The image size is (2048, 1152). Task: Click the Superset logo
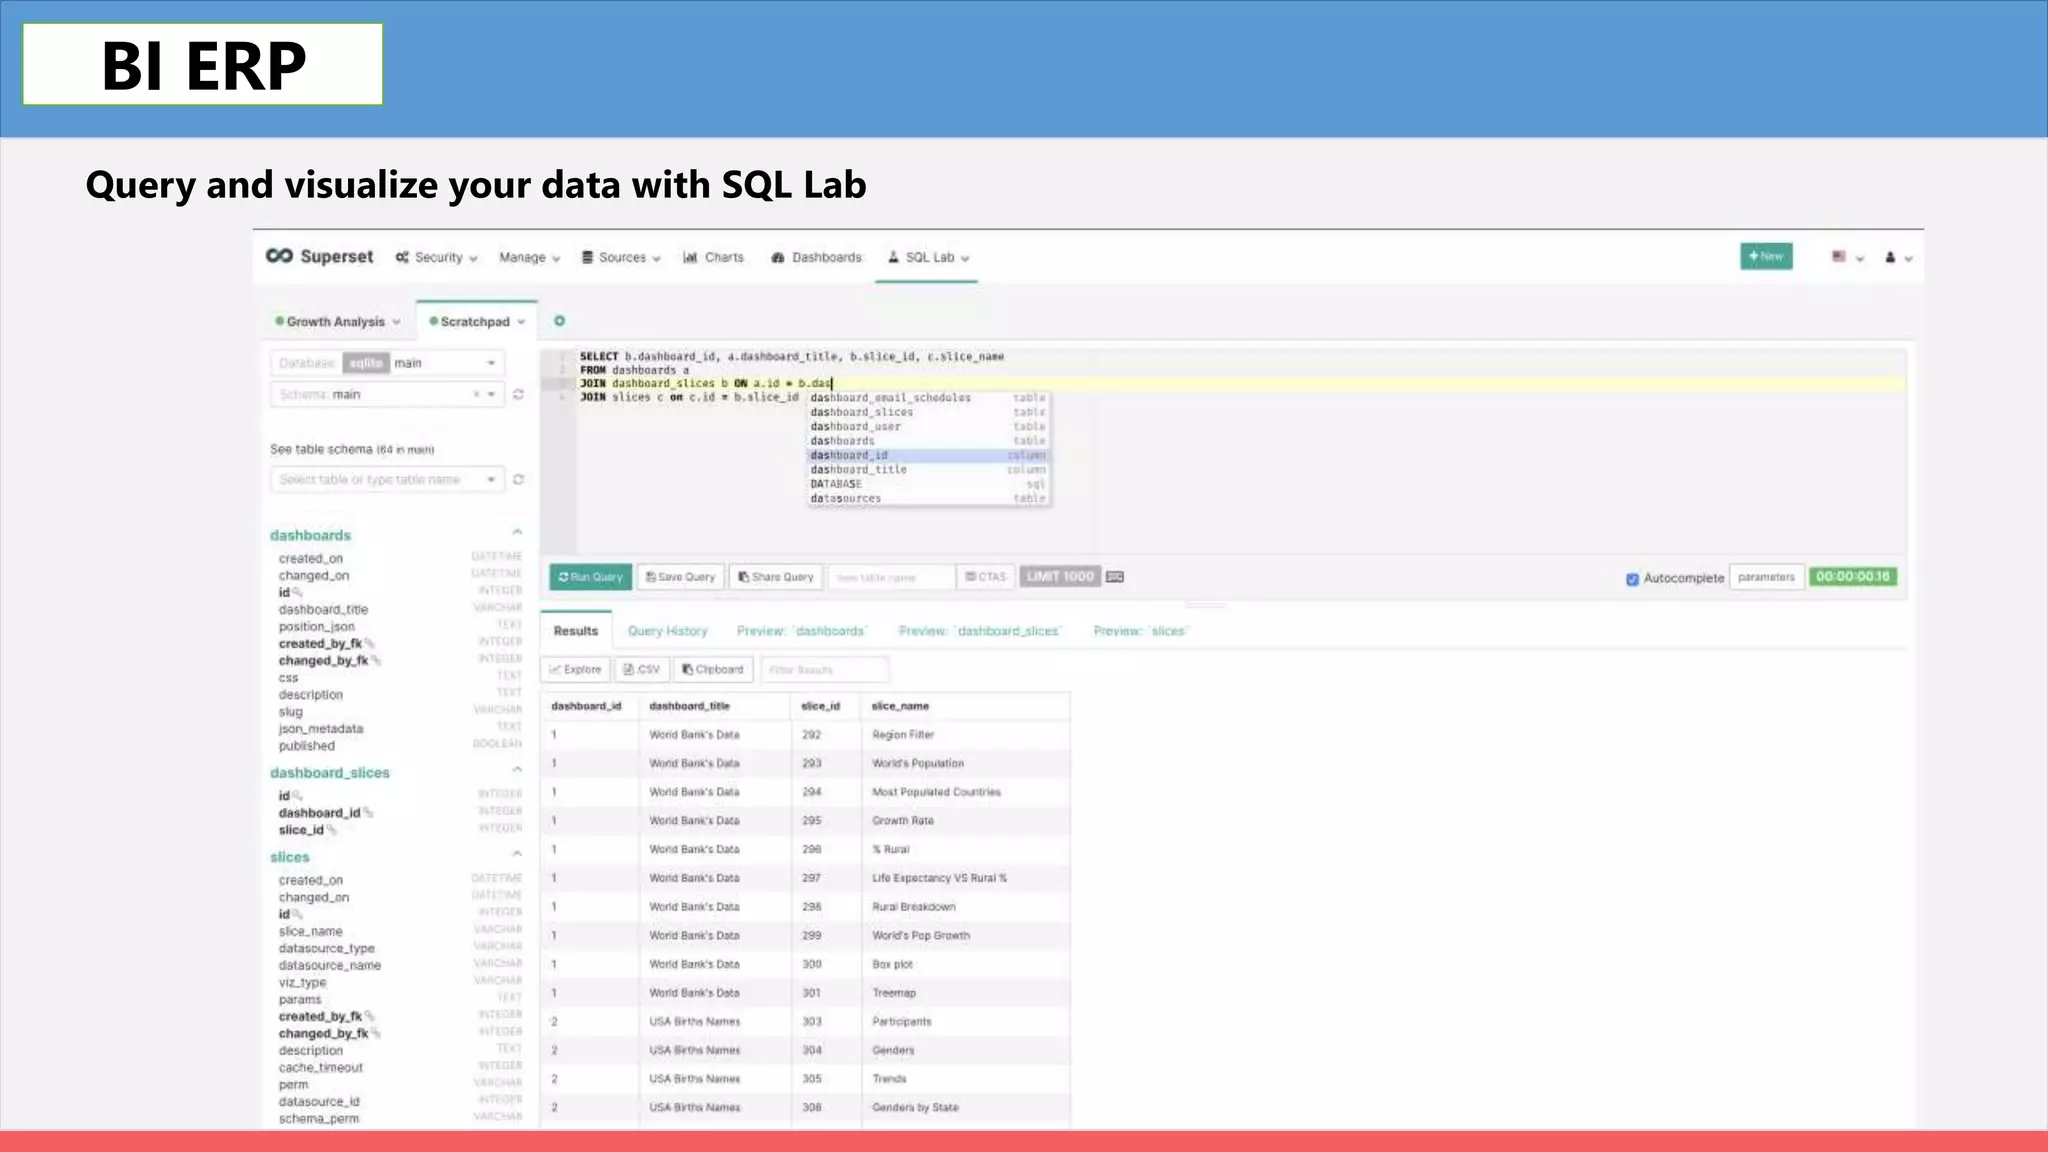pyautogui.click(x=319, y=257)
